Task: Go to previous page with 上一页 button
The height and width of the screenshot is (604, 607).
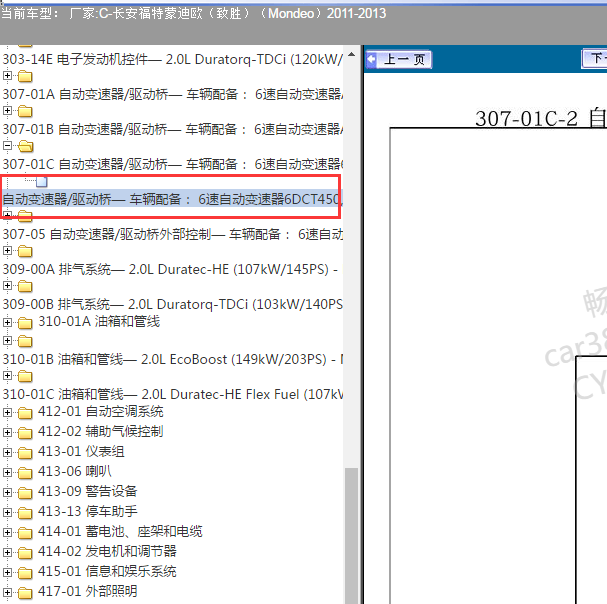Action: coord(399,60)
